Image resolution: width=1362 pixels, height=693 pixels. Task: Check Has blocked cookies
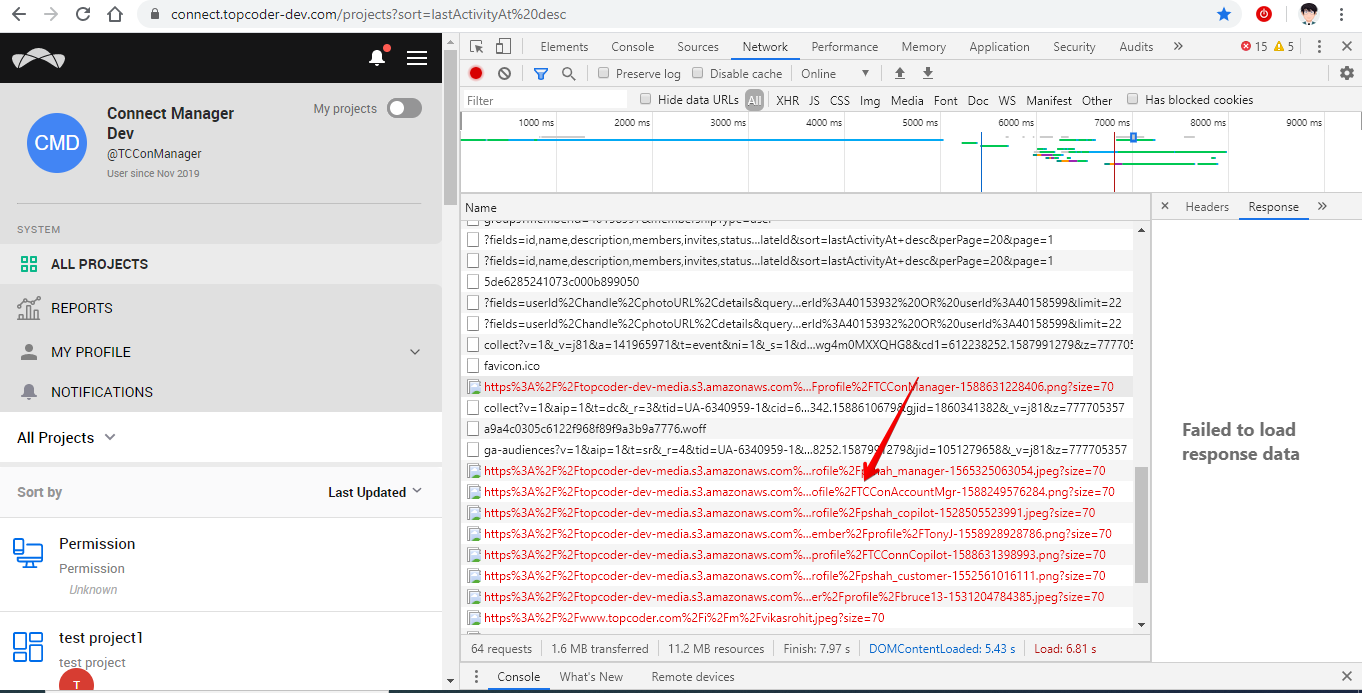pos(1133,99)
